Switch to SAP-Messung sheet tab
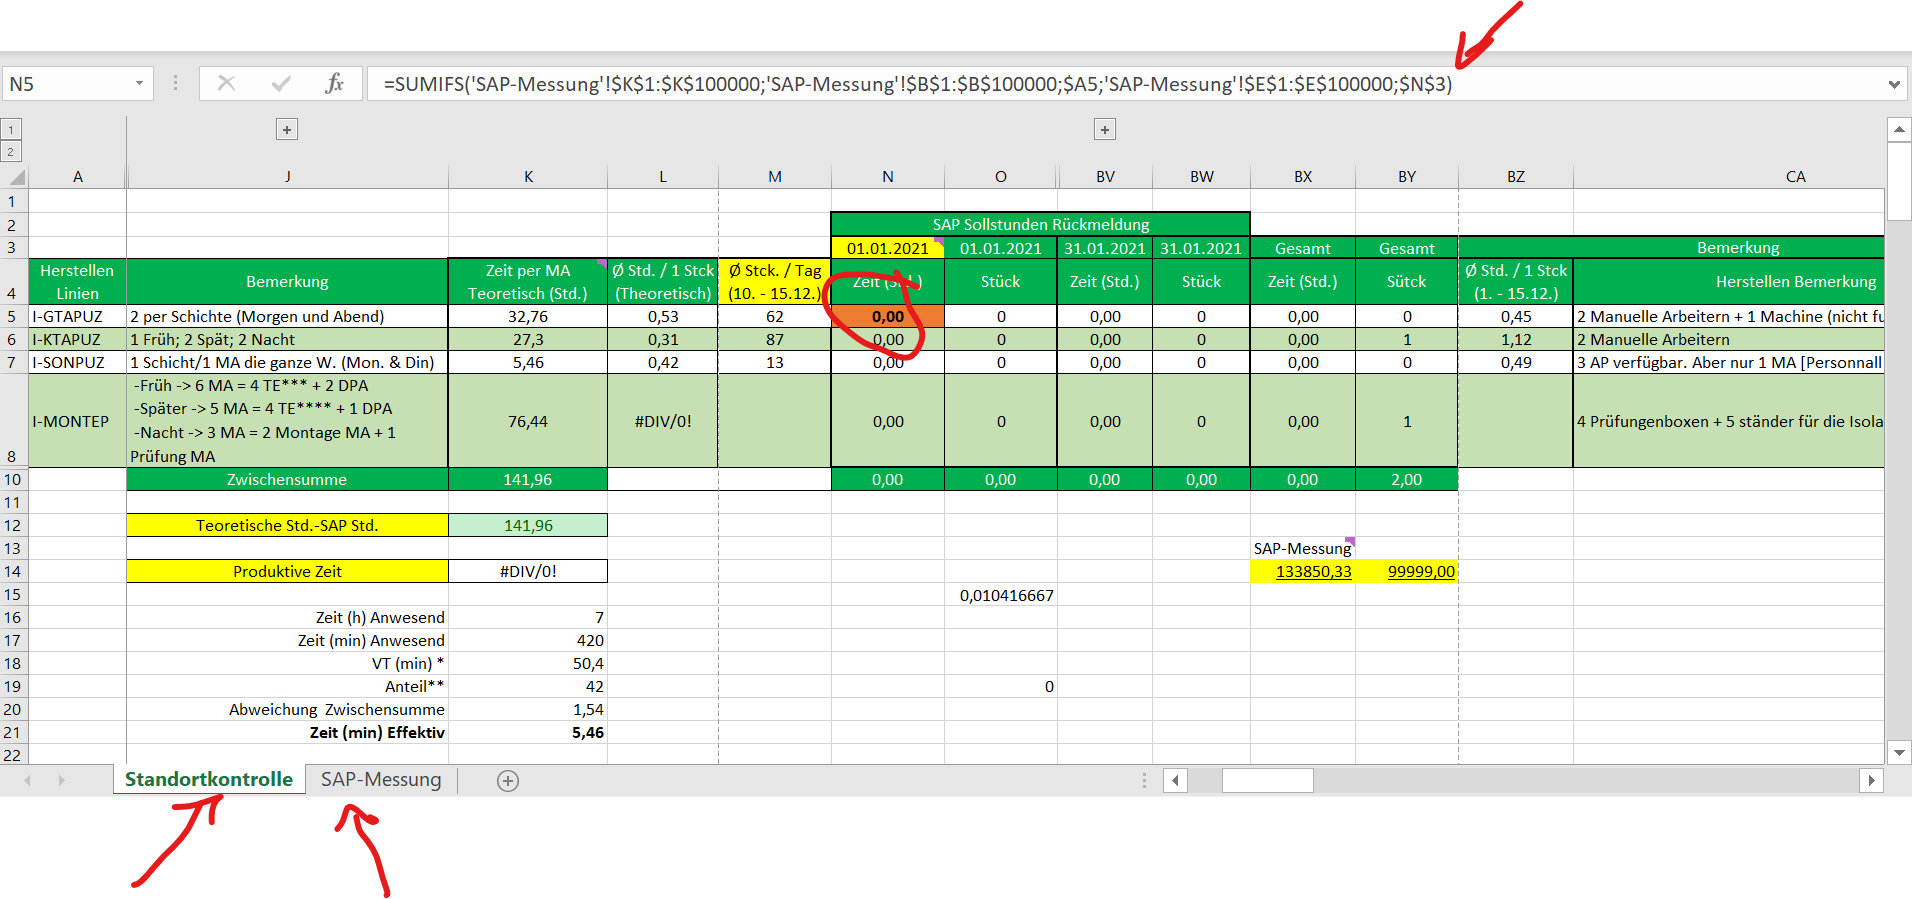Screen dimensions: 1912x899 pos(381,779)
